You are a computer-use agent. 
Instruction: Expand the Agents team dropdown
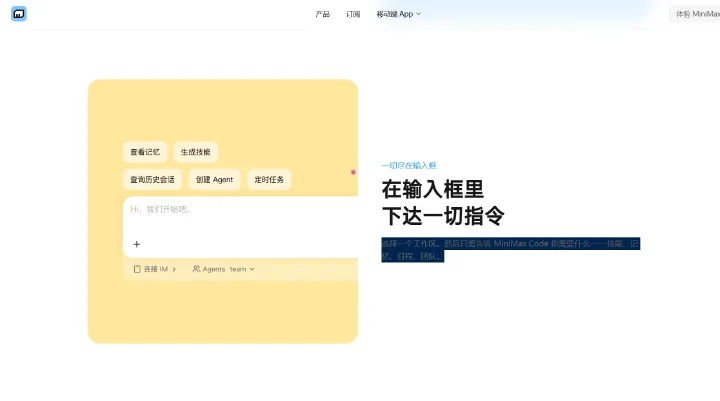(x=224, y=269)
